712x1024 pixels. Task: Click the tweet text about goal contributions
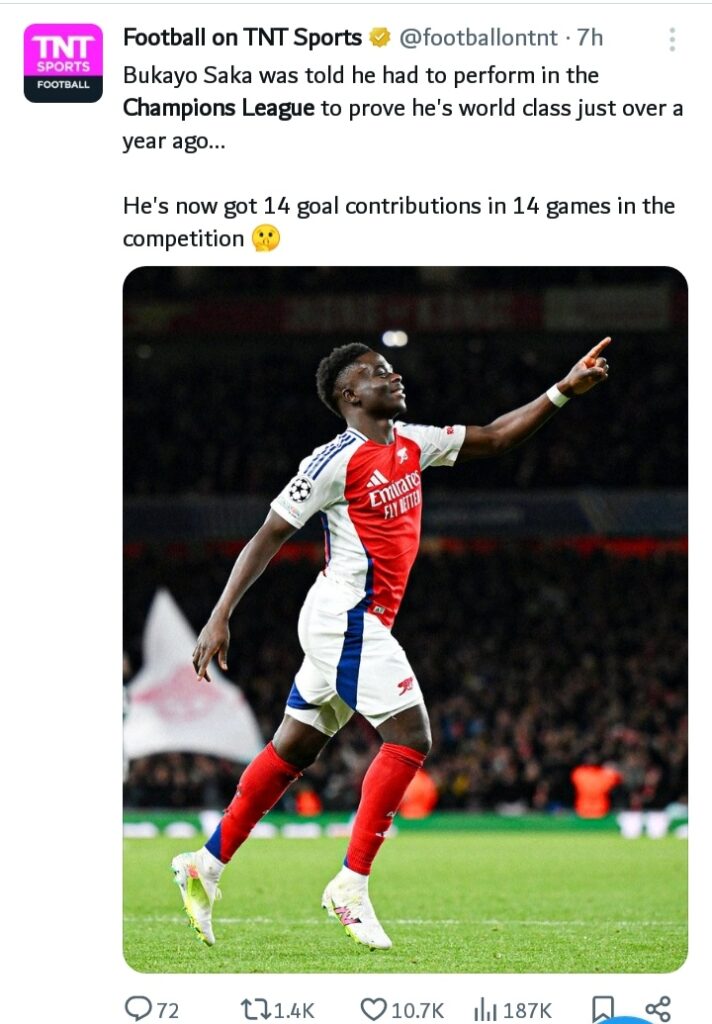[x=398, y=222]
